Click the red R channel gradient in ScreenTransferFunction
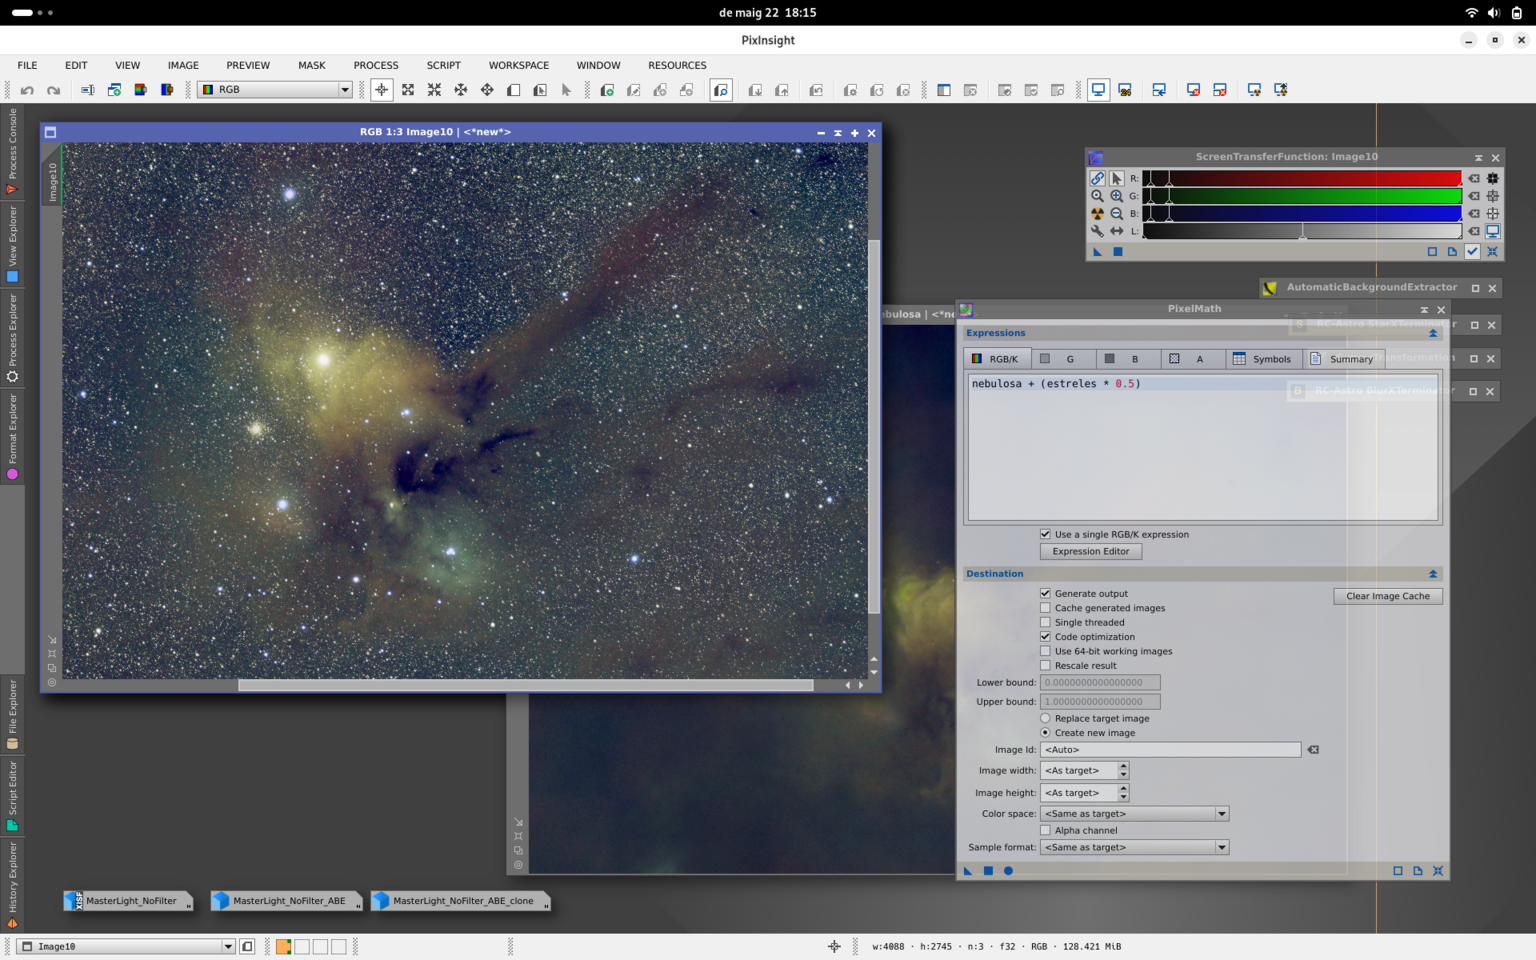 1302,178
